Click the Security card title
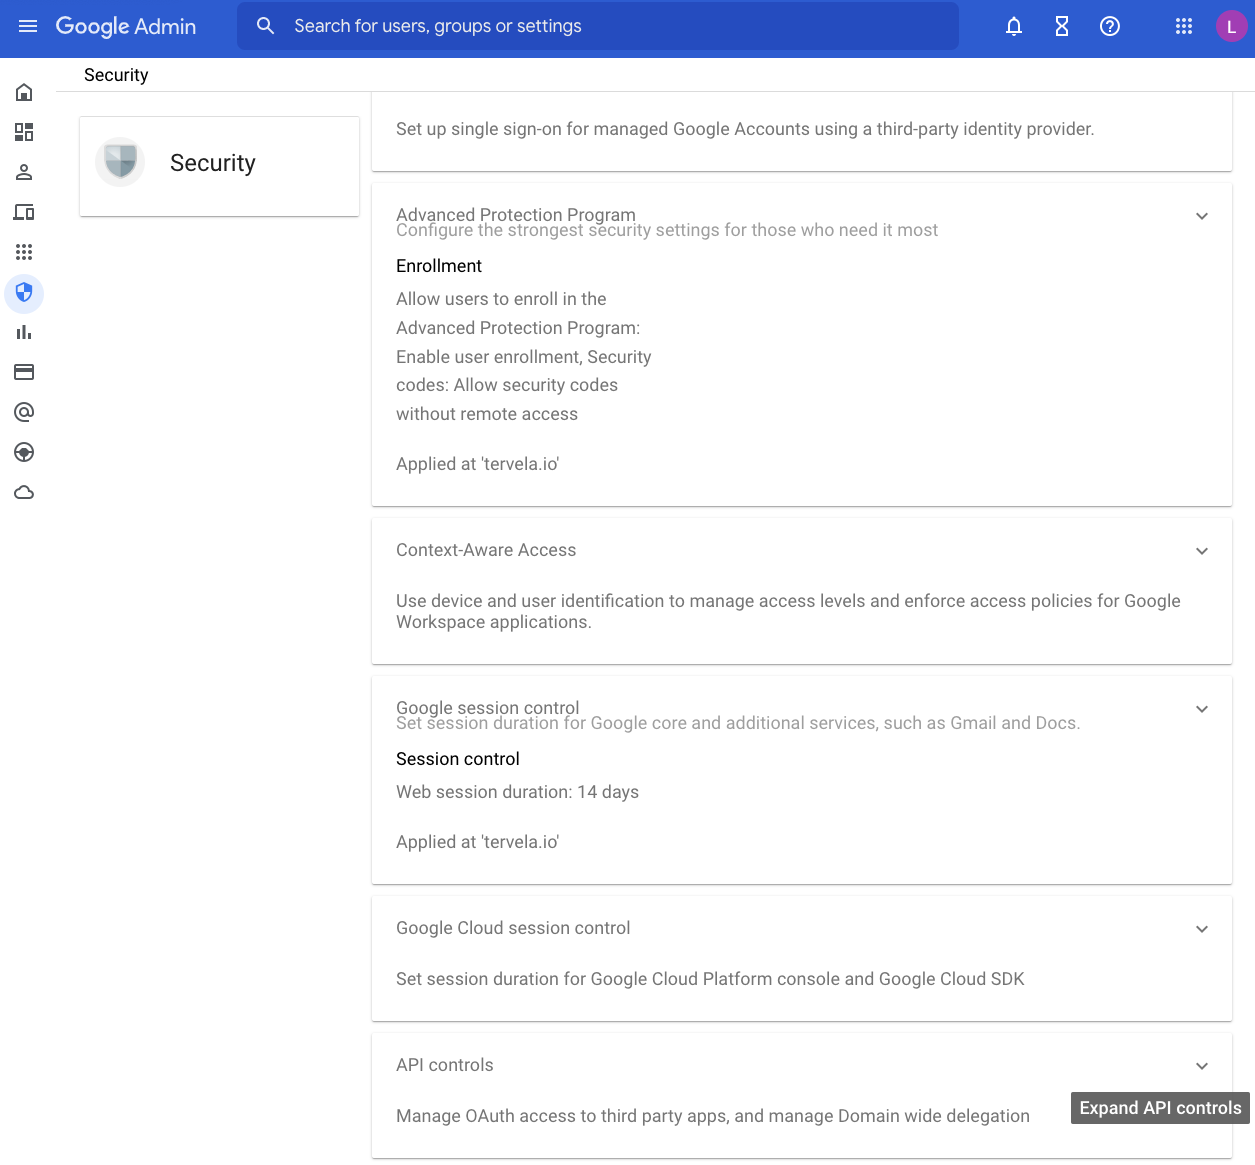This screenshot has width=1255, height=1165. (x=213, y=163)
